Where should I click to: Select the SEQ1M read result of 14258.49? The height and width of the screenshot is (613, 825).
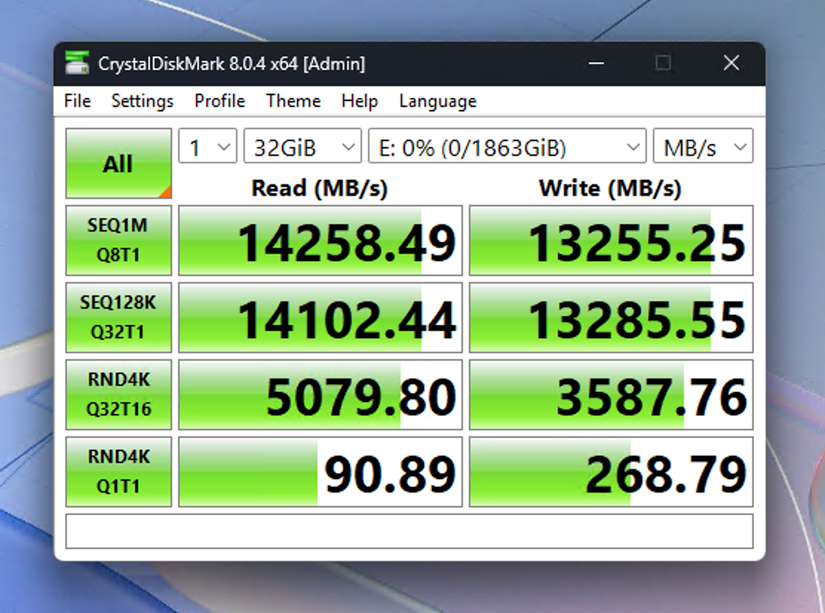(x=320, y=240)
